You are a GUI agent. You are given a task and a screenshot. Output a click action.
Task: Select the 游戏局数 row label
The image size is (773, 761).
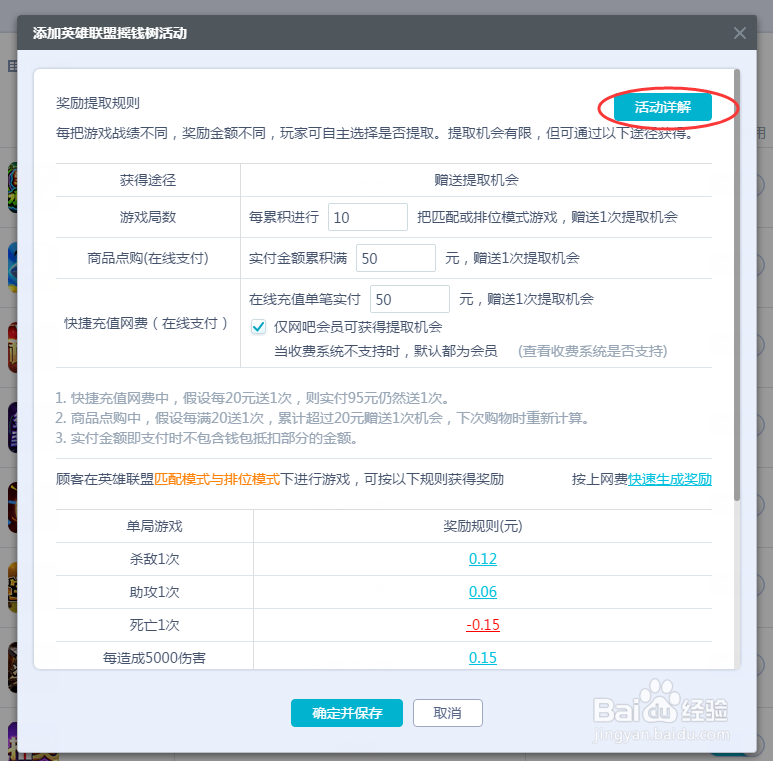[x=148, y=217]
